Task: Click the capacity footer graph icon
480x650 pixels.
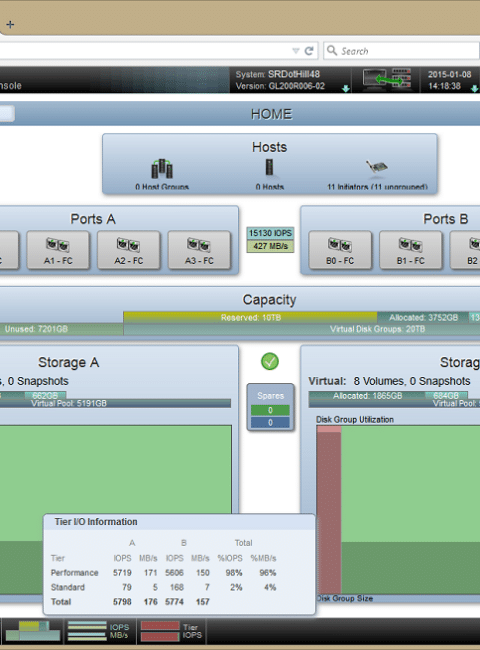Action: (x=32, y=631)
